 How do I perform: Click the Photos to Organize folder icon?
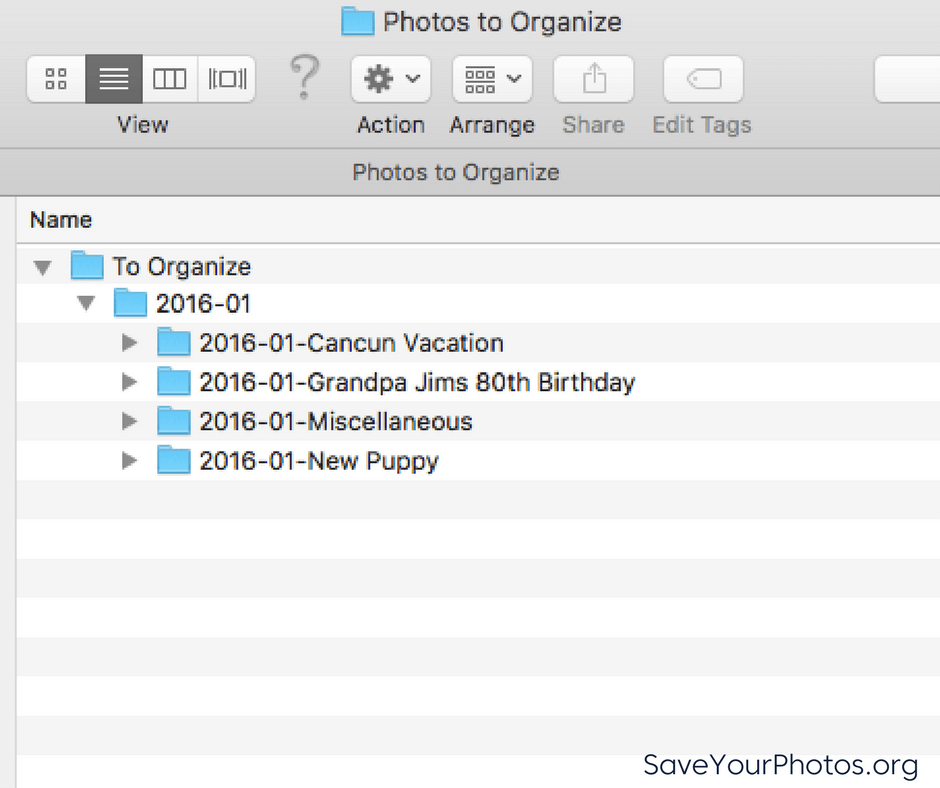click(x=357, y=21)
